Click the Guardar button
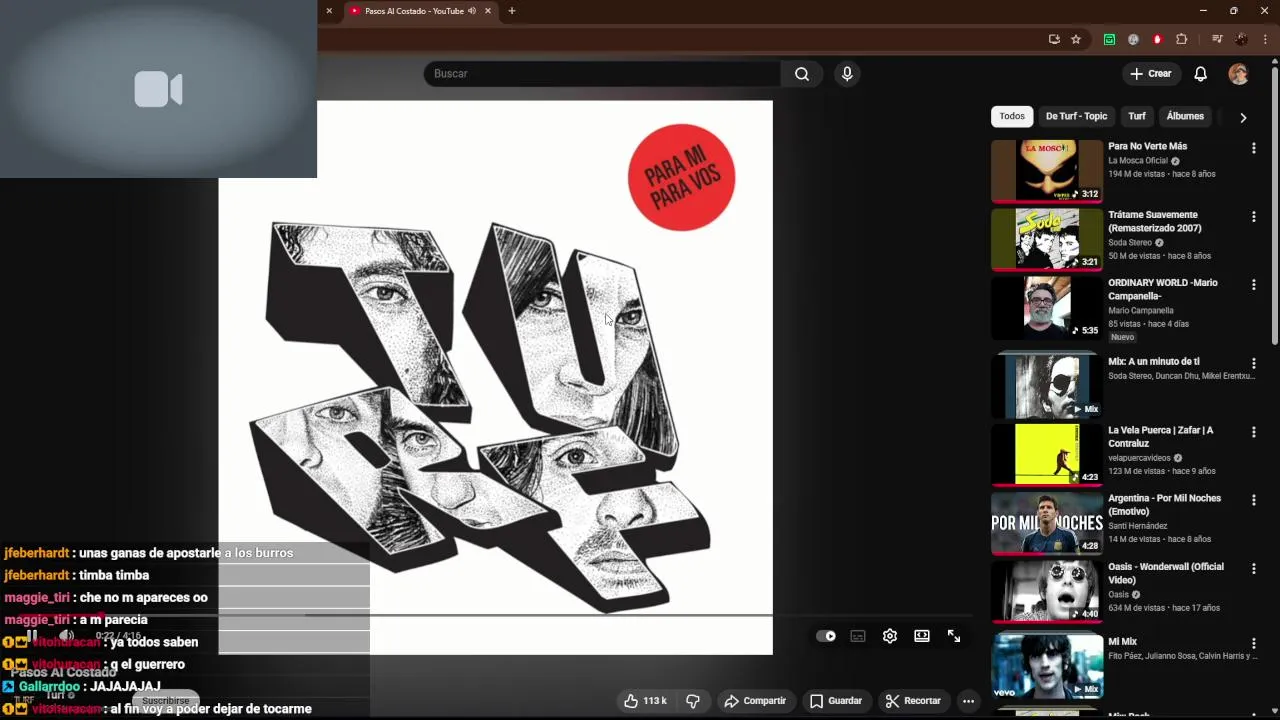Viewport: 1280px width, 720px height. pos(836,701)
